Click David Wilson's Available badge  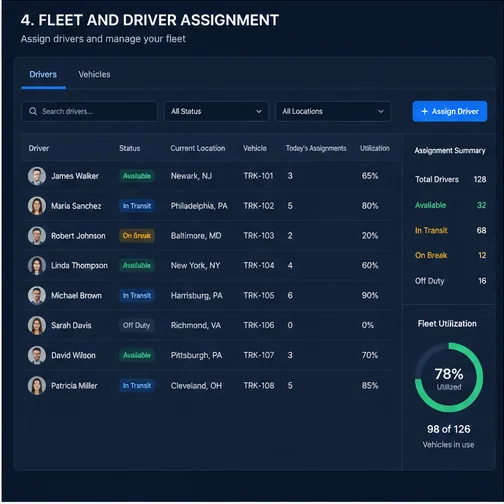point(137,355)
